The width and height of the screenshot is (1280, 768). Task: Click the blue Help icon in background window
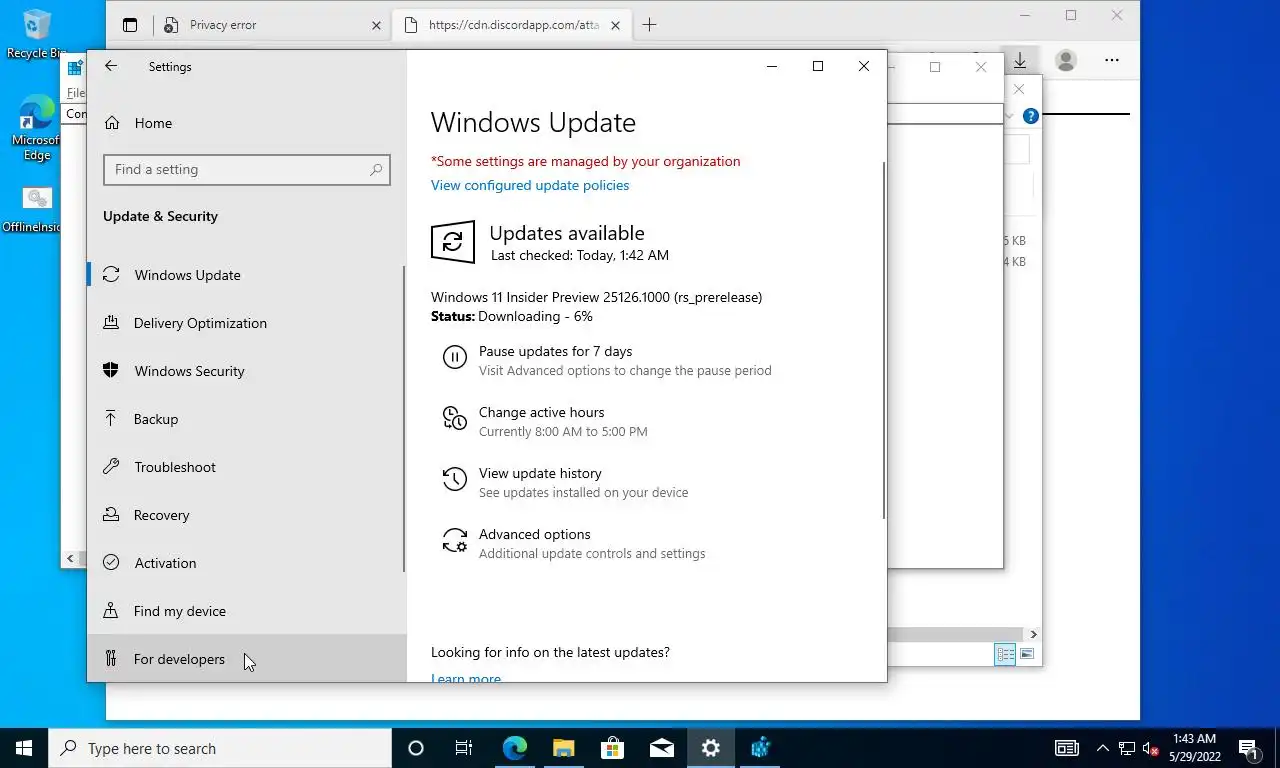tap(1031, 116)
